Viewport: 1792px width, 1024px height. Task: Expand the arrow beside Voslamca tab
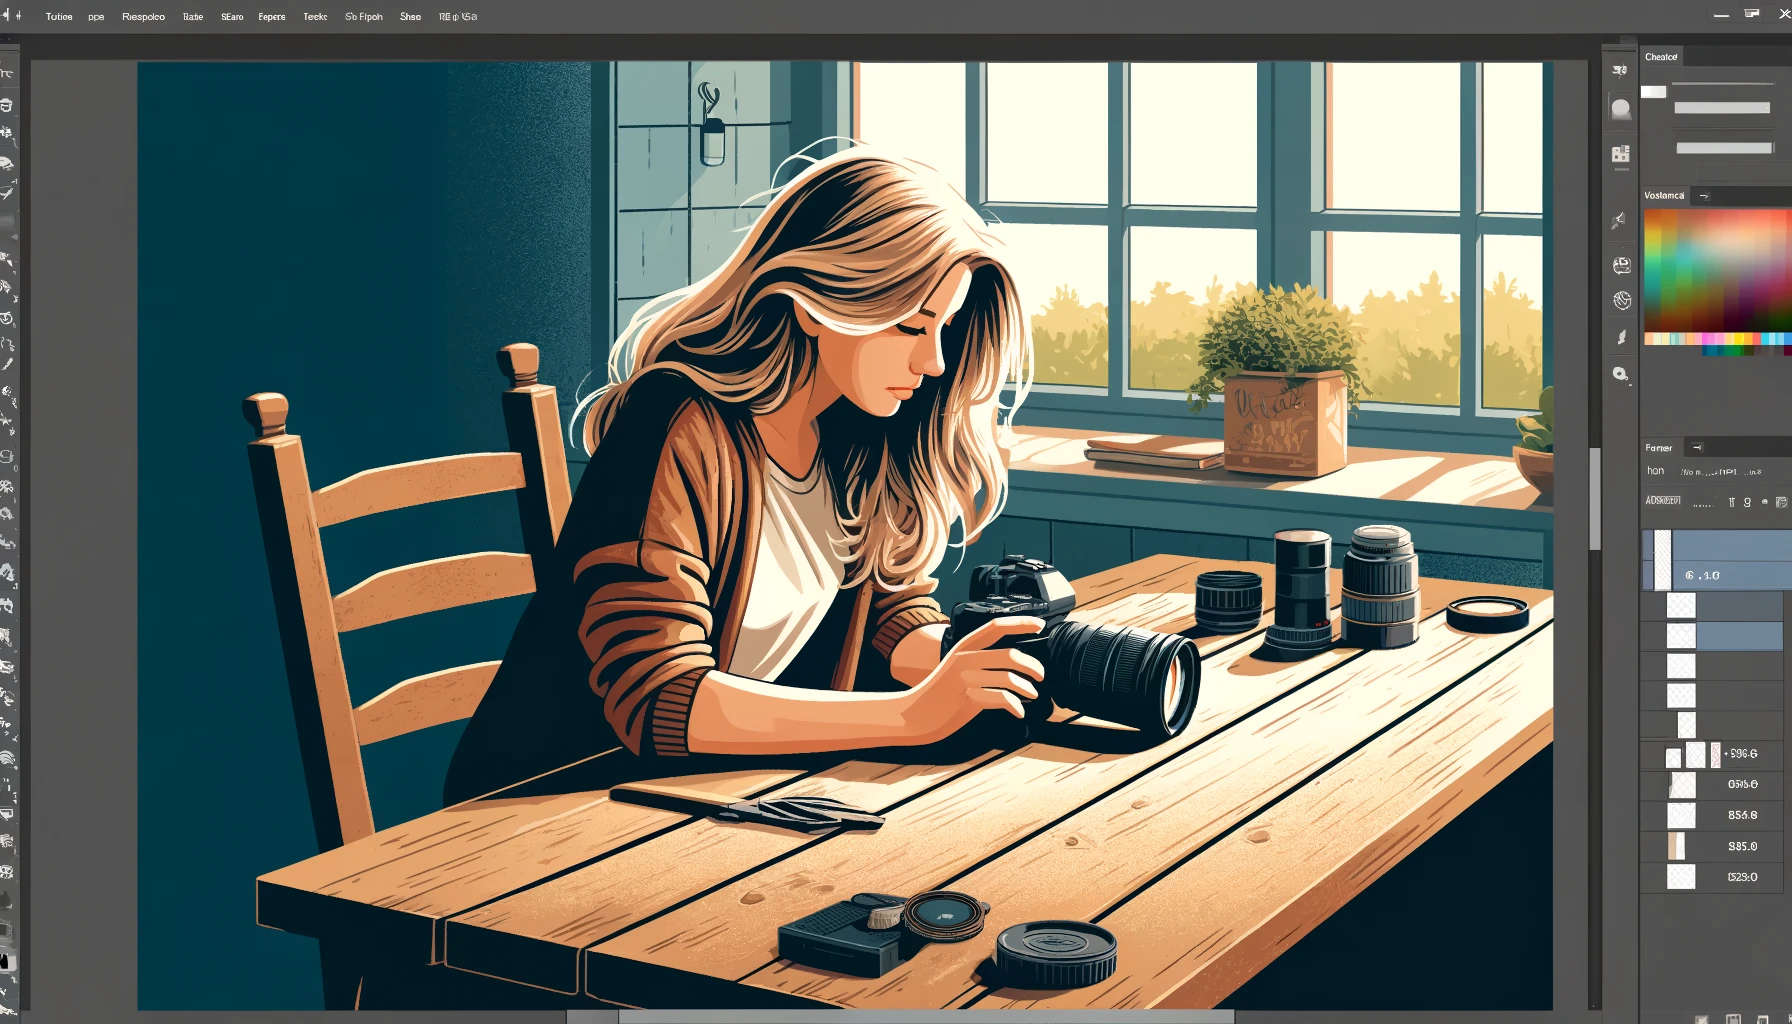(x=1704, y=196)
